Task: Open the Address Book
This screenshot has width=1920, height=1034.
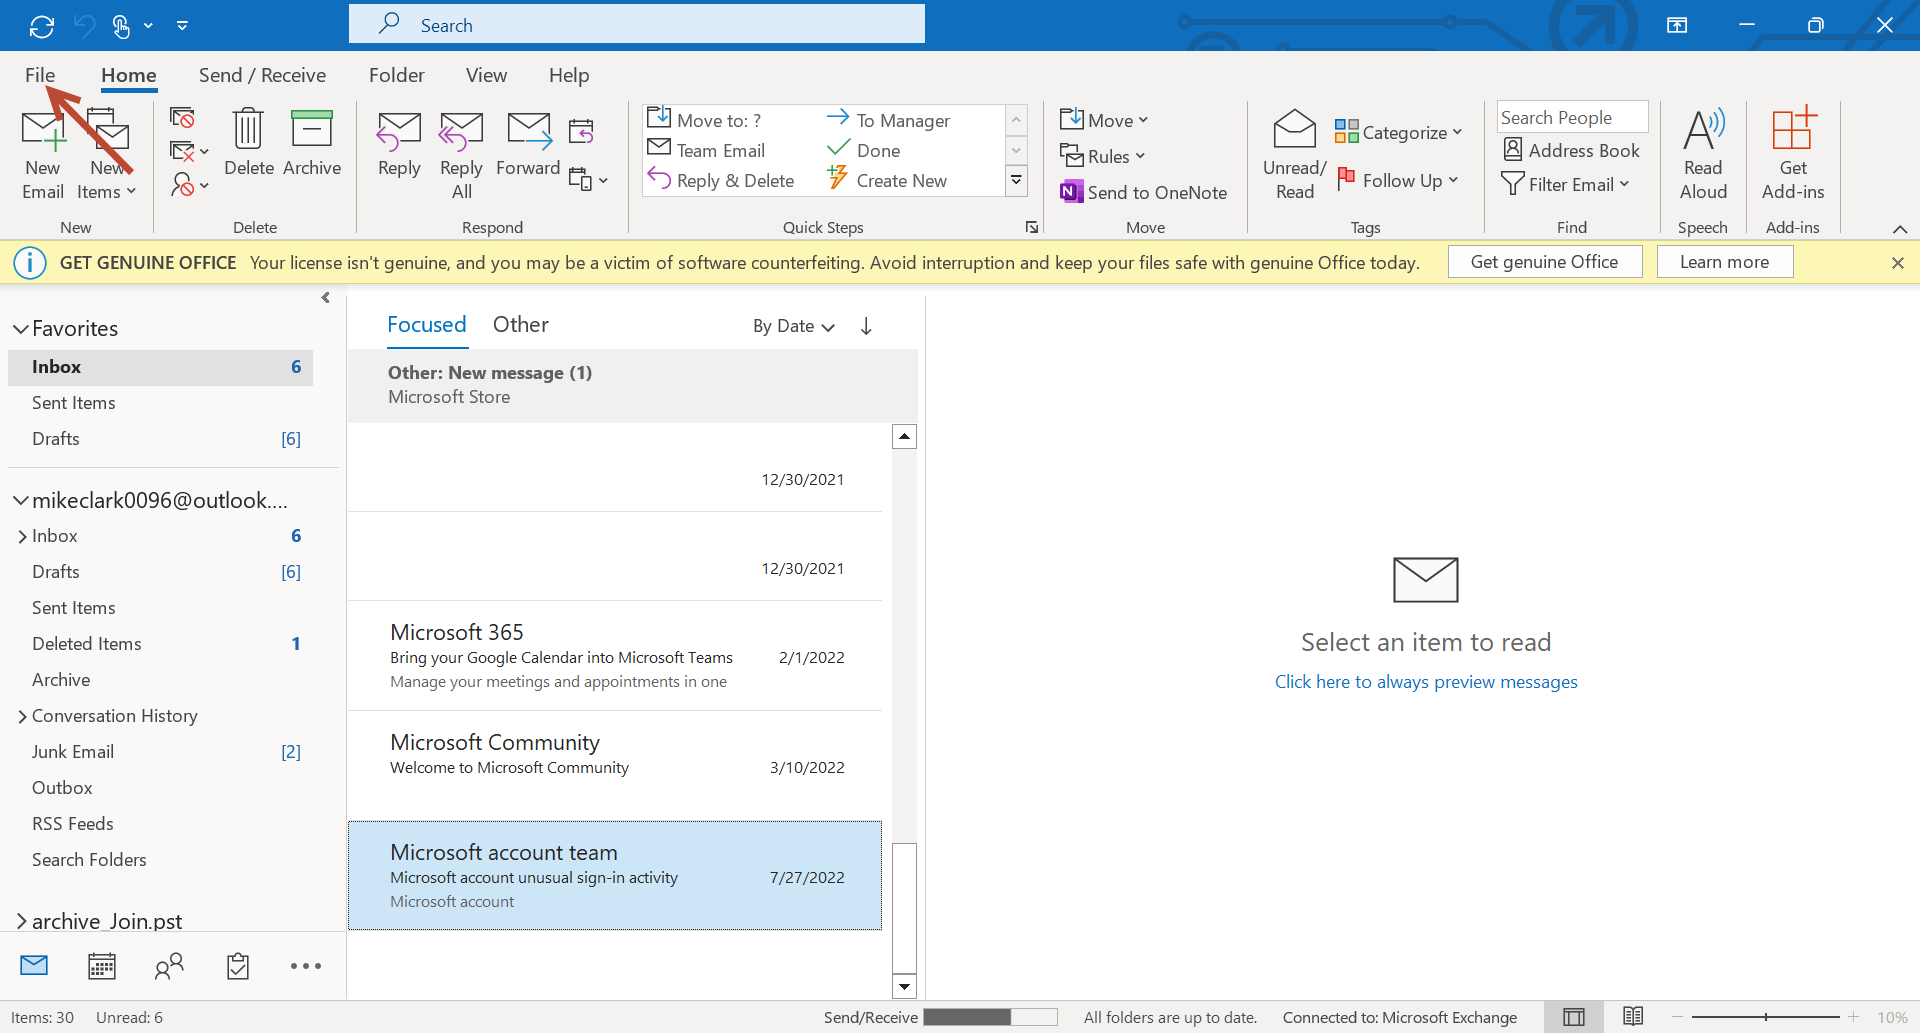Action: (x=1571, y=150)
